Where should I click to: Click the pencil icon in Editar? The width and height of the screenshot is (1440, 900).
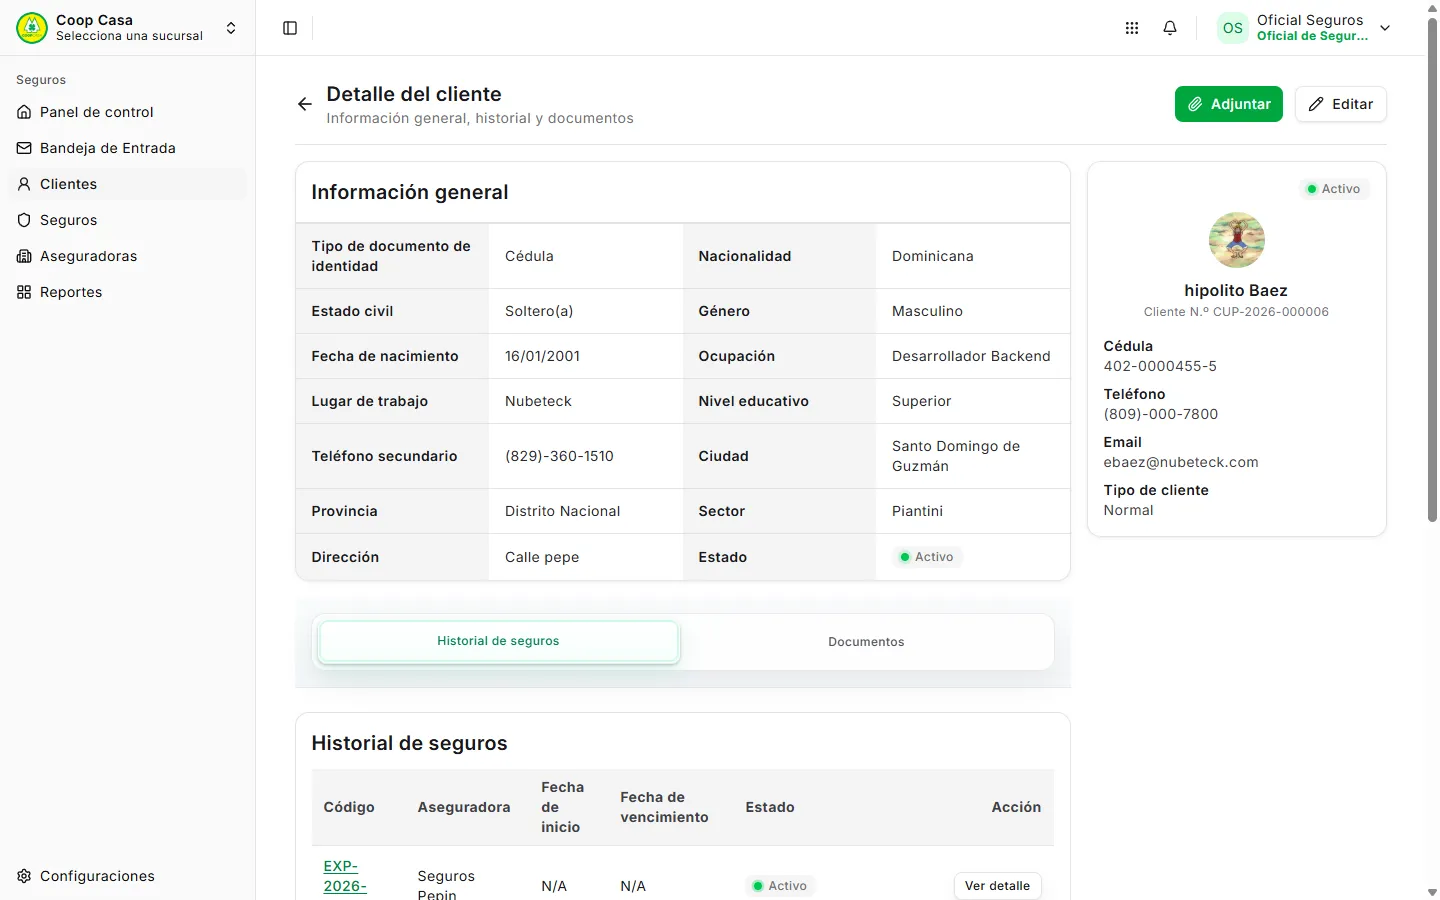pyautogui.click(x=1316, y=104)
